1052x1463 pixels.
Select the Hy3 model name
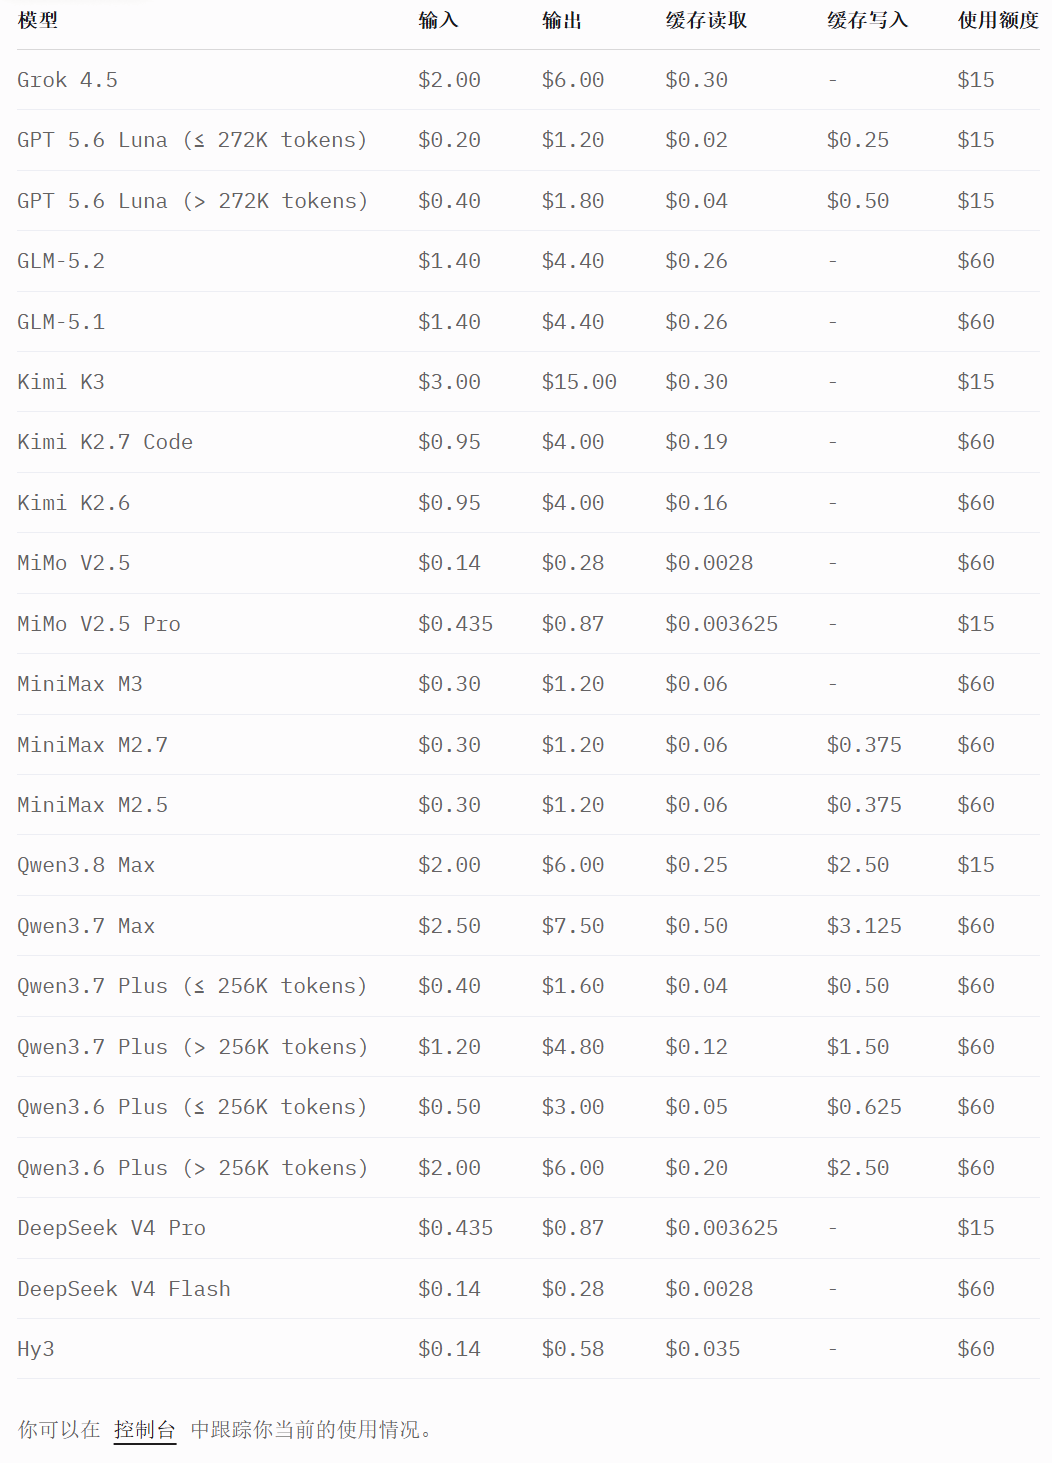coord(36,1349)
